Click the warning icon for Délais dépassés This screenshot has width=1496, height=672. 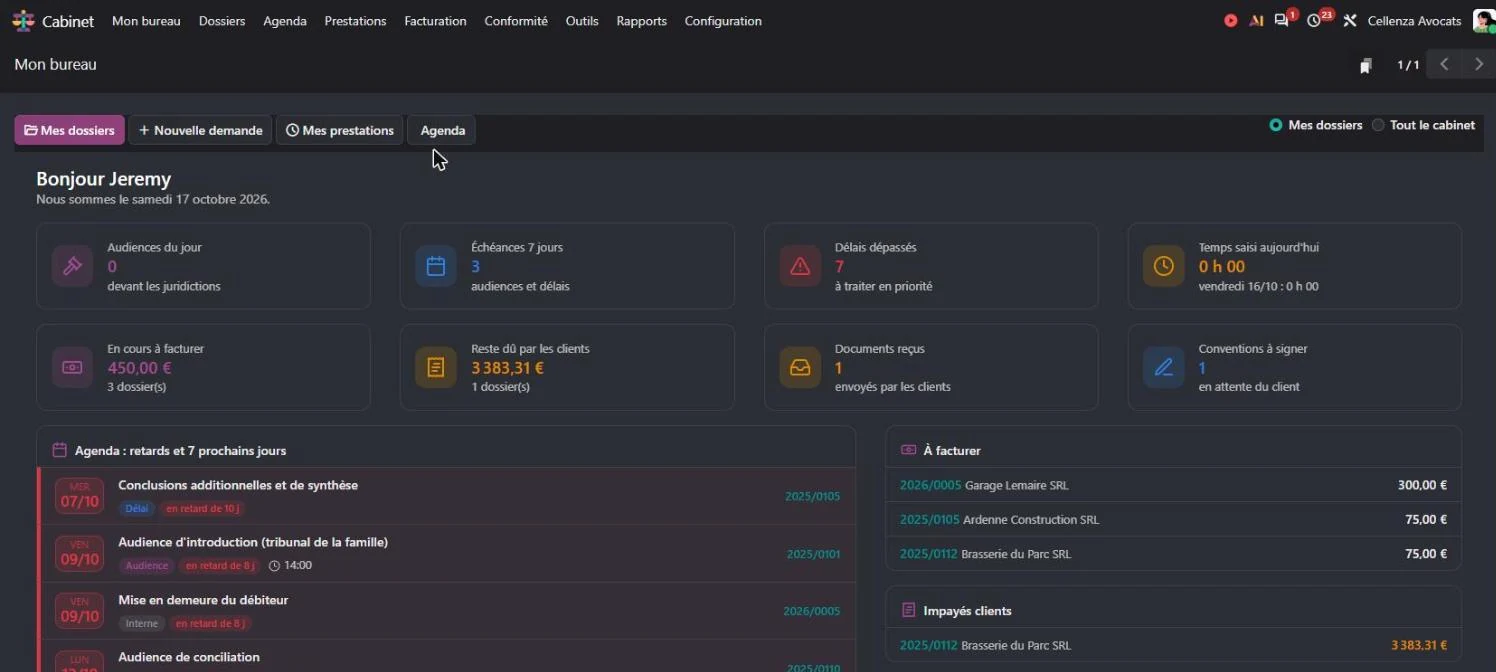[x=800, y=266]
